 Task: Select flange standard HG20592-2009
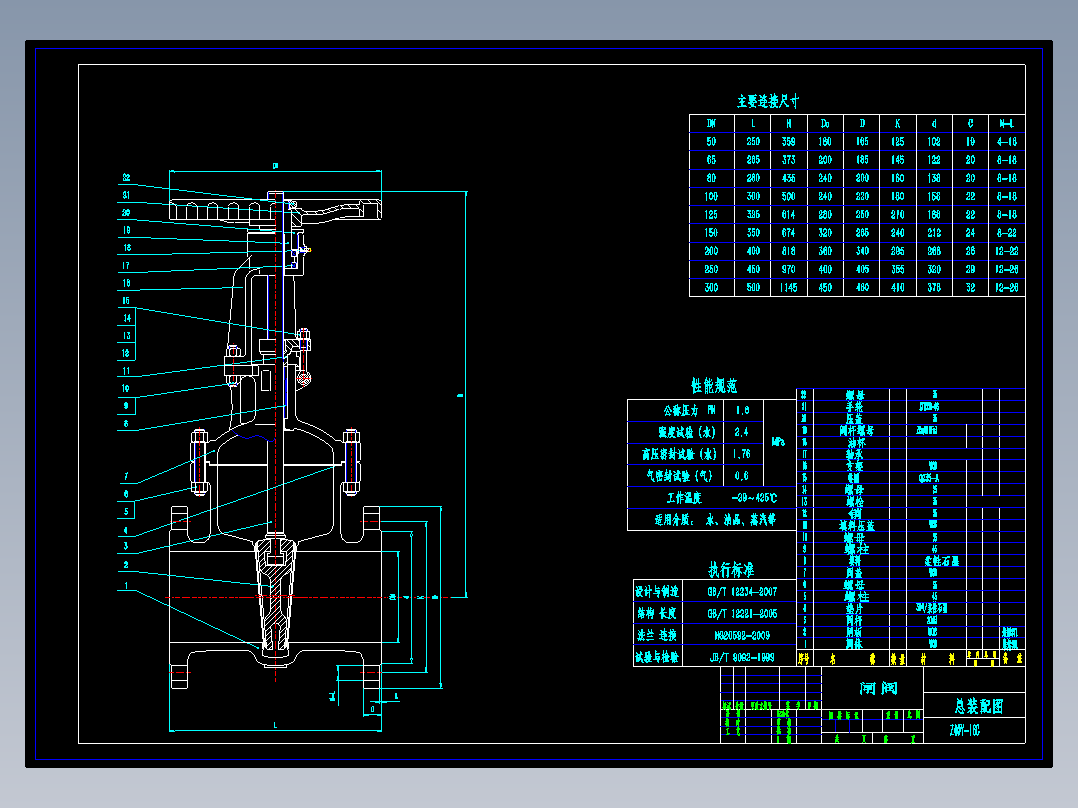[742, 635]
